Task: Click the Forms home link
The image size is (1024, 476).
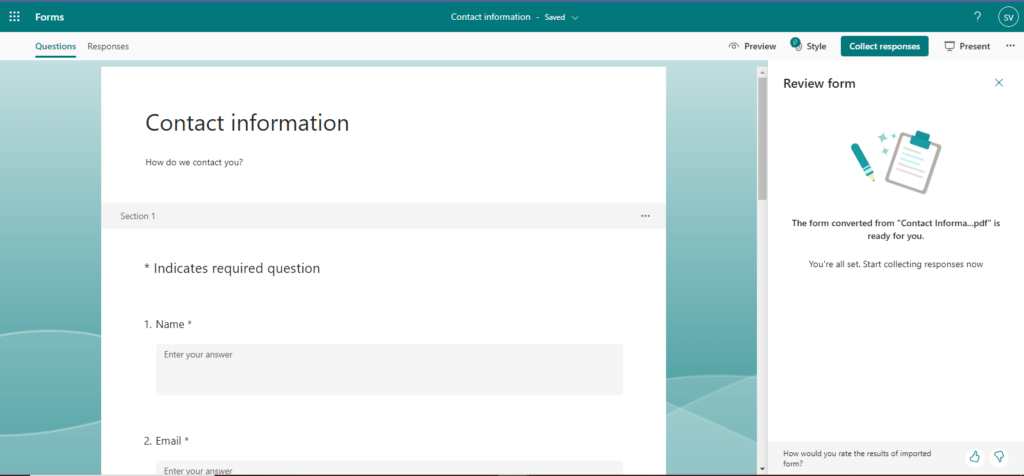Action: [49, 17]
